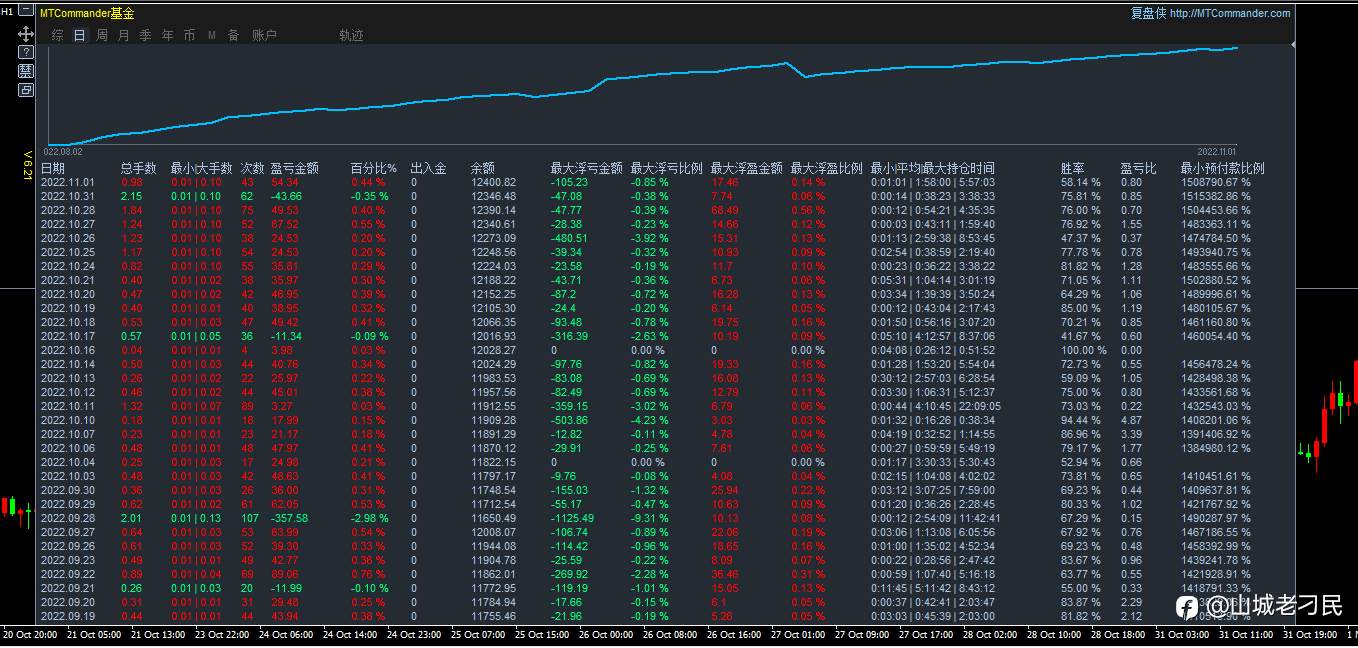Click the 盈亏金额 column header
The image size is (1358, 648).
click(295, 168)
